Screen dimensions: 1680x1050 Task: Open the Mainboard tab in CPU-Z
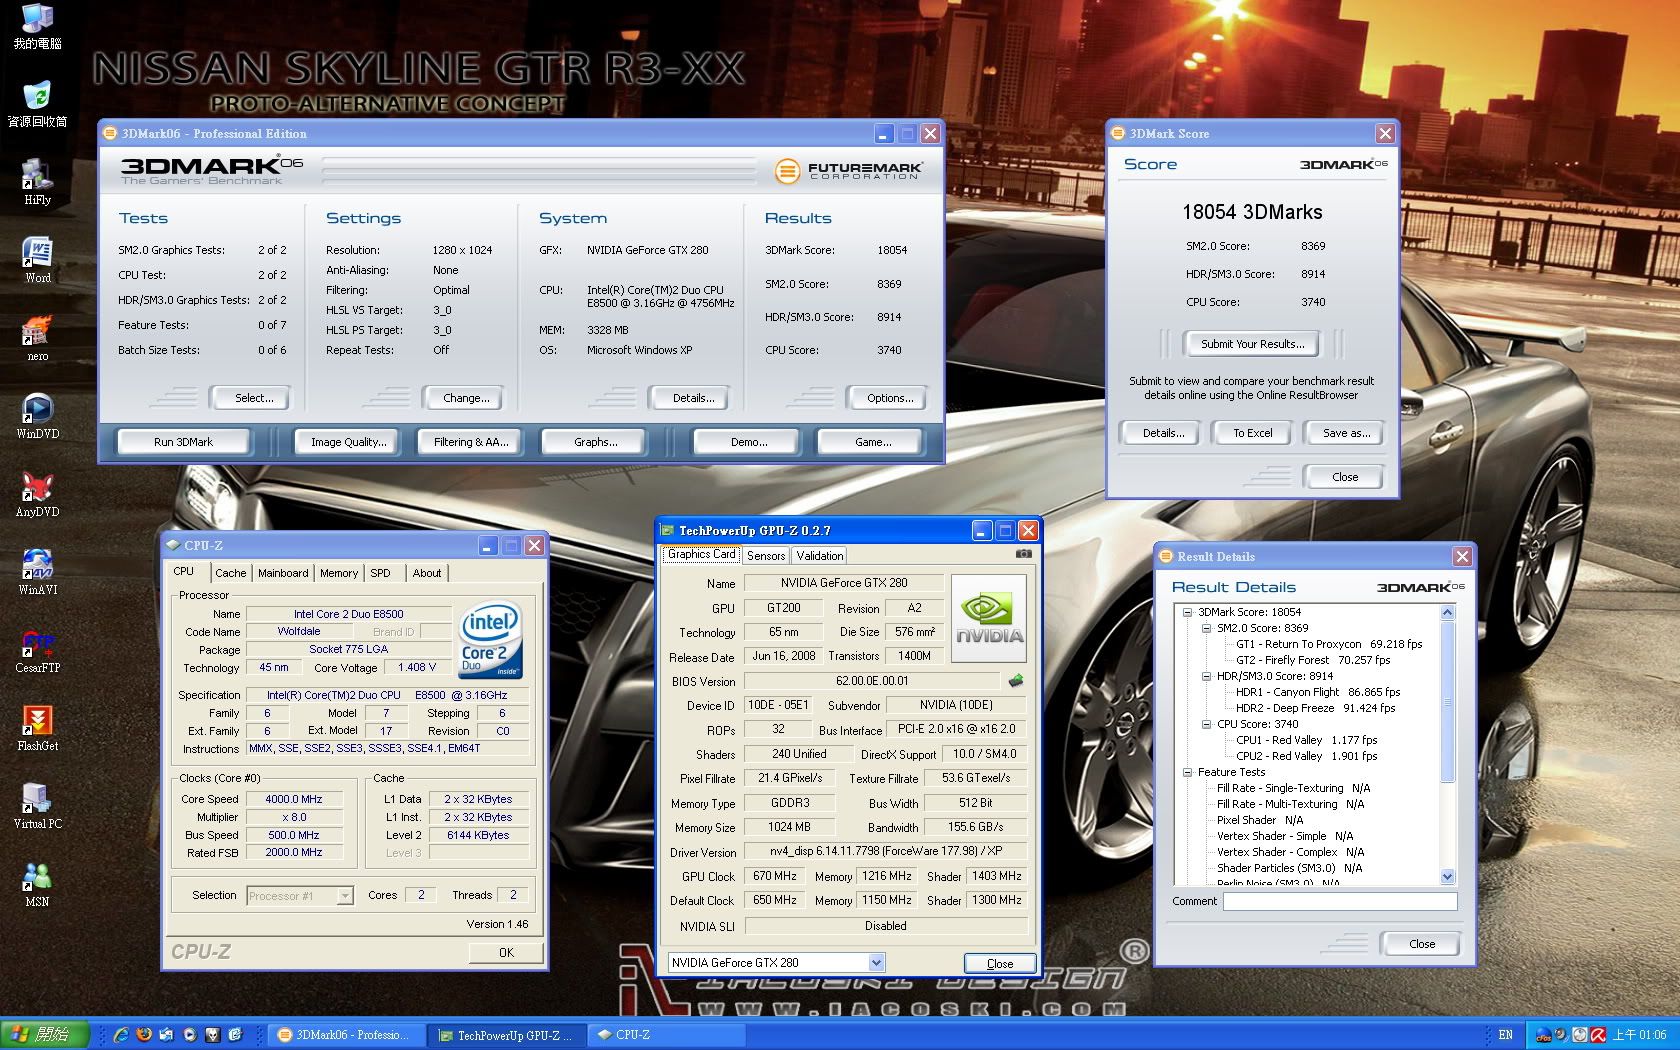[x=283, y=573]
